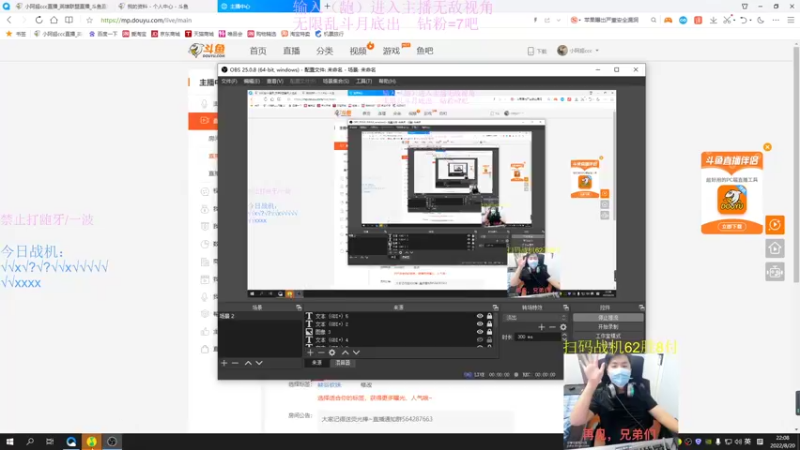Open the 百度一下 bookmark

103,34
